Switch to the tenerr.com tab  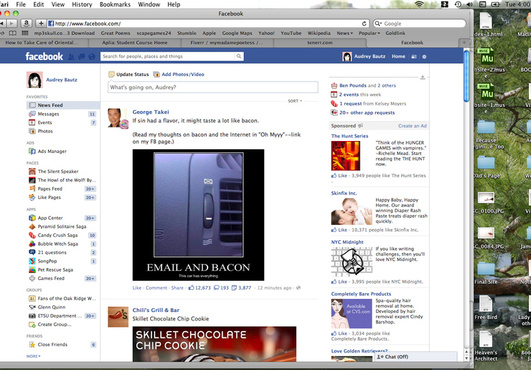tap(320, 43)
